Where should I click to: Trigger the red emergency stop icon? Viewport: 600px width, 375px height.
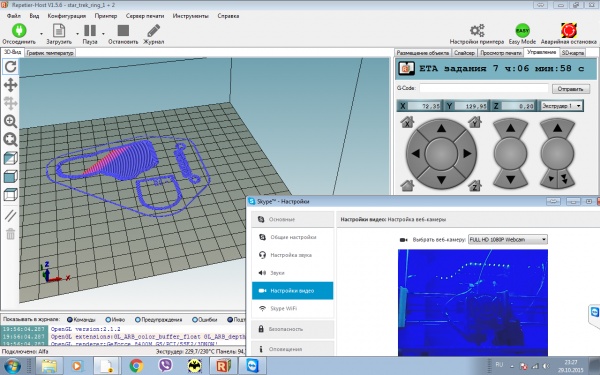tap(569, 30)
